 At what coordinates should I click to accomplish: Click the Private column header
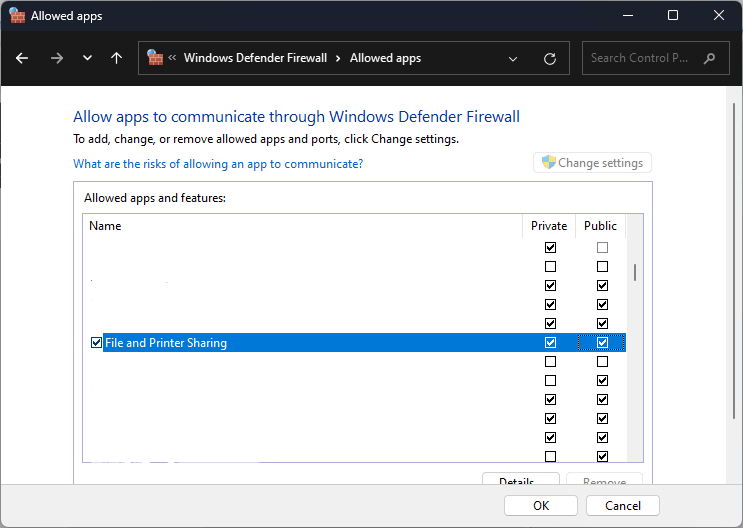549,226
